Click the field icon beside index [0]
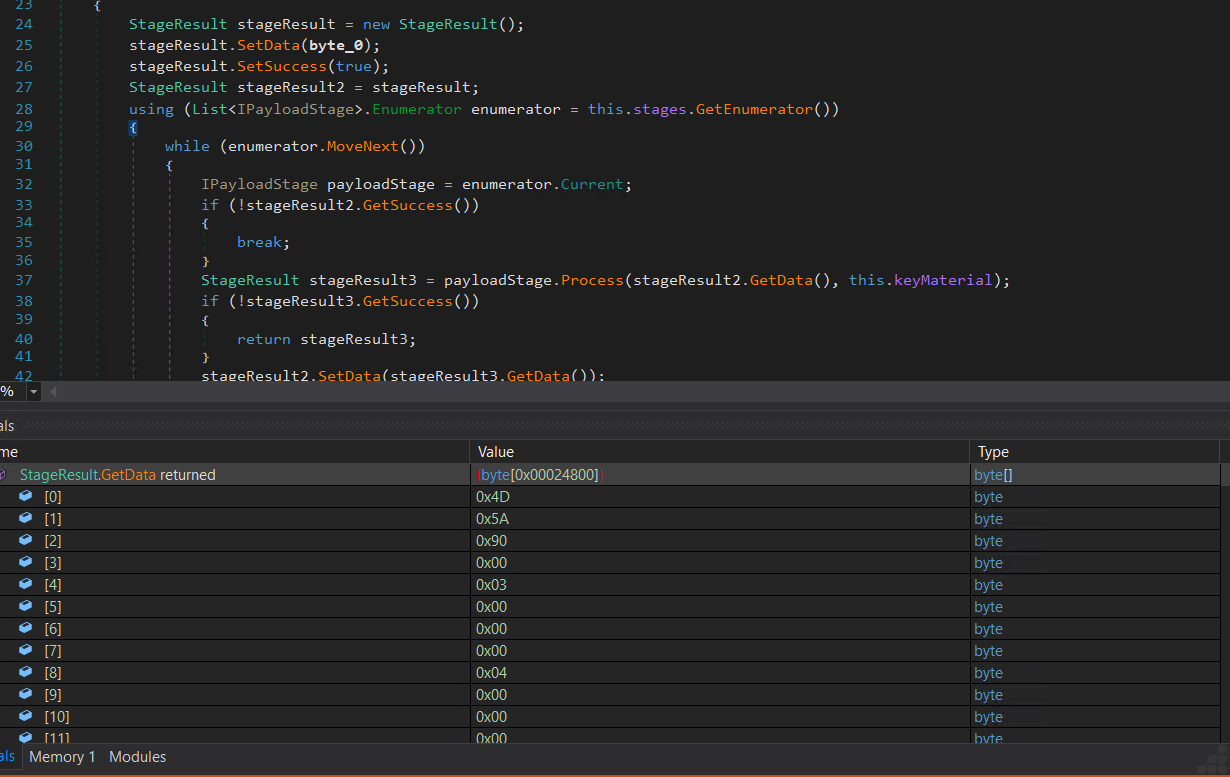The height and width of the screenshot is (777, 1230). pyautogui.click(x=26, y=496)
